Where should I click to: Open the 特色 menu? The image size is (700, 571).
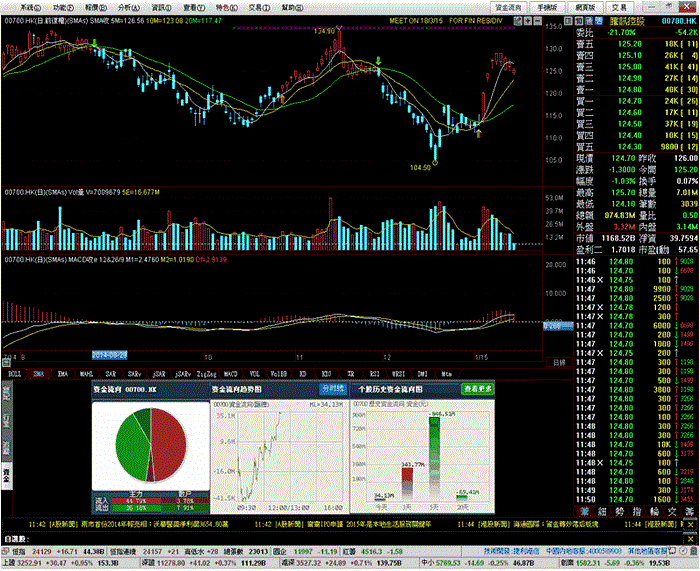pyautogui.click(x=227, y=8)
